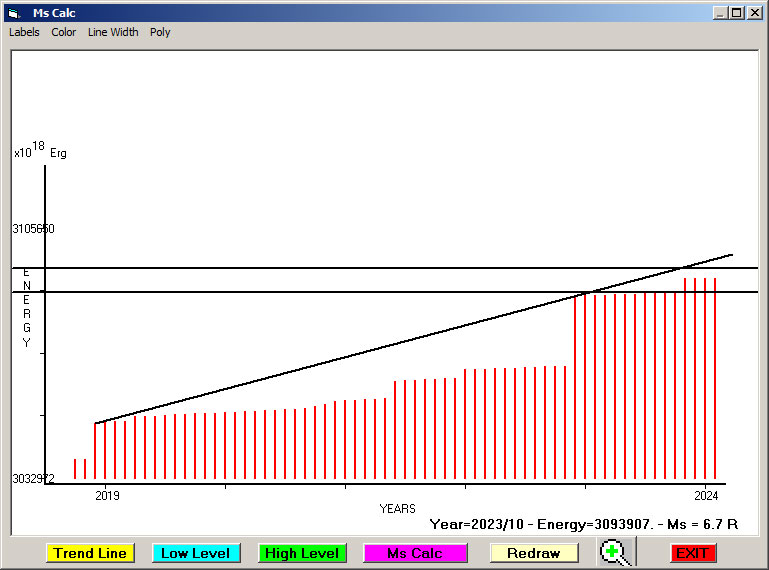
Task: Maximize the Ms Calc window
Action: [737, 13]
